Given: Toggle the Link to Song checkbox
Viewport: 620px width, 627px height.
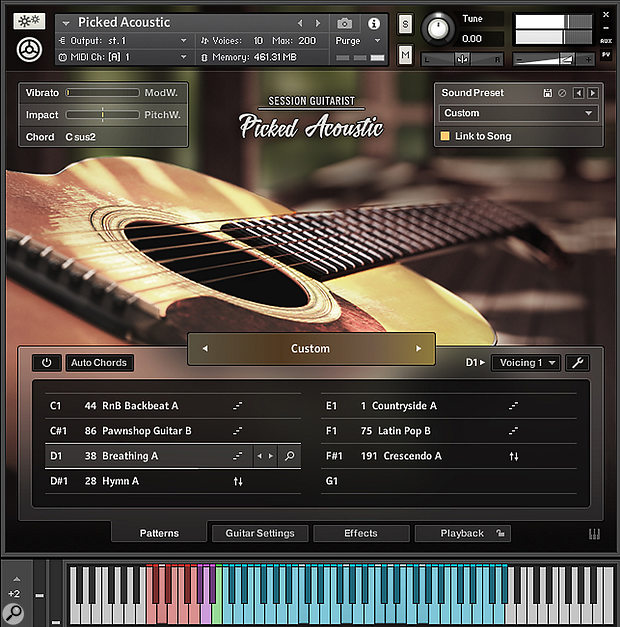Looking at the screenshot, I should coord(445,136).
